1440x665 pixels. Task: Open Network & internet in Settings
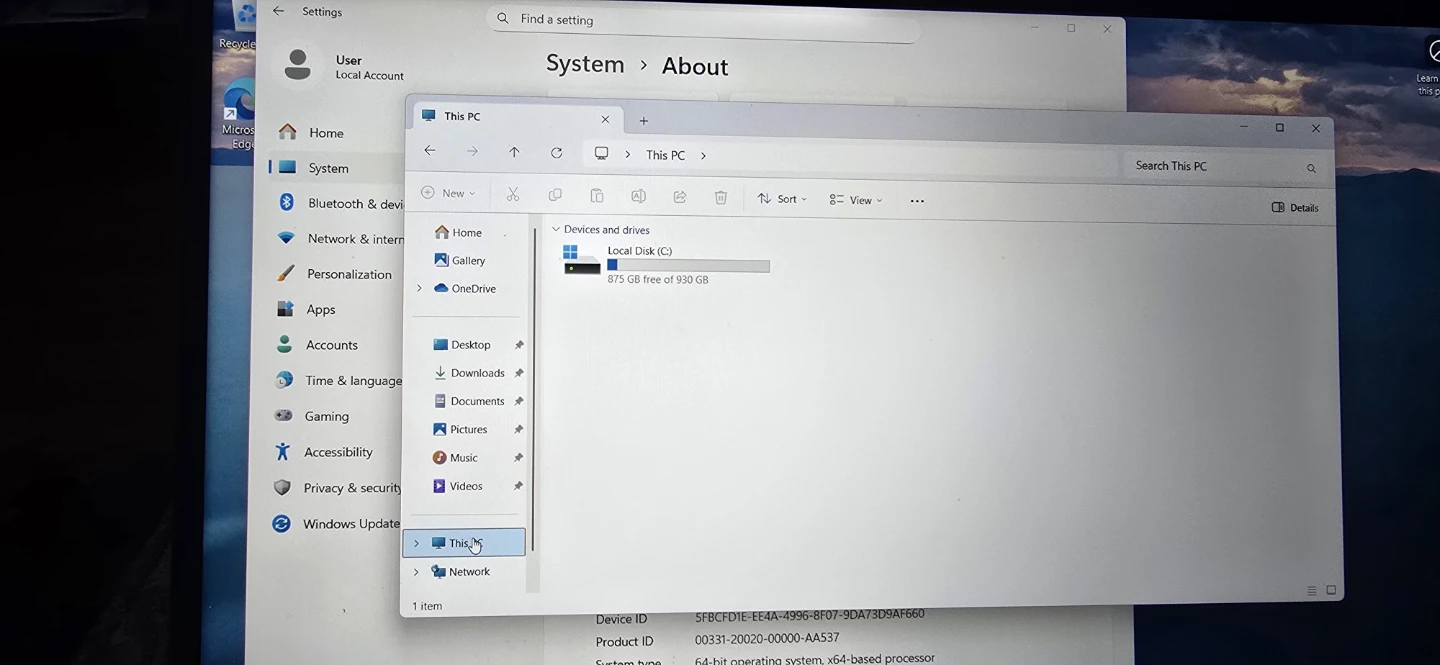[340, 239]
